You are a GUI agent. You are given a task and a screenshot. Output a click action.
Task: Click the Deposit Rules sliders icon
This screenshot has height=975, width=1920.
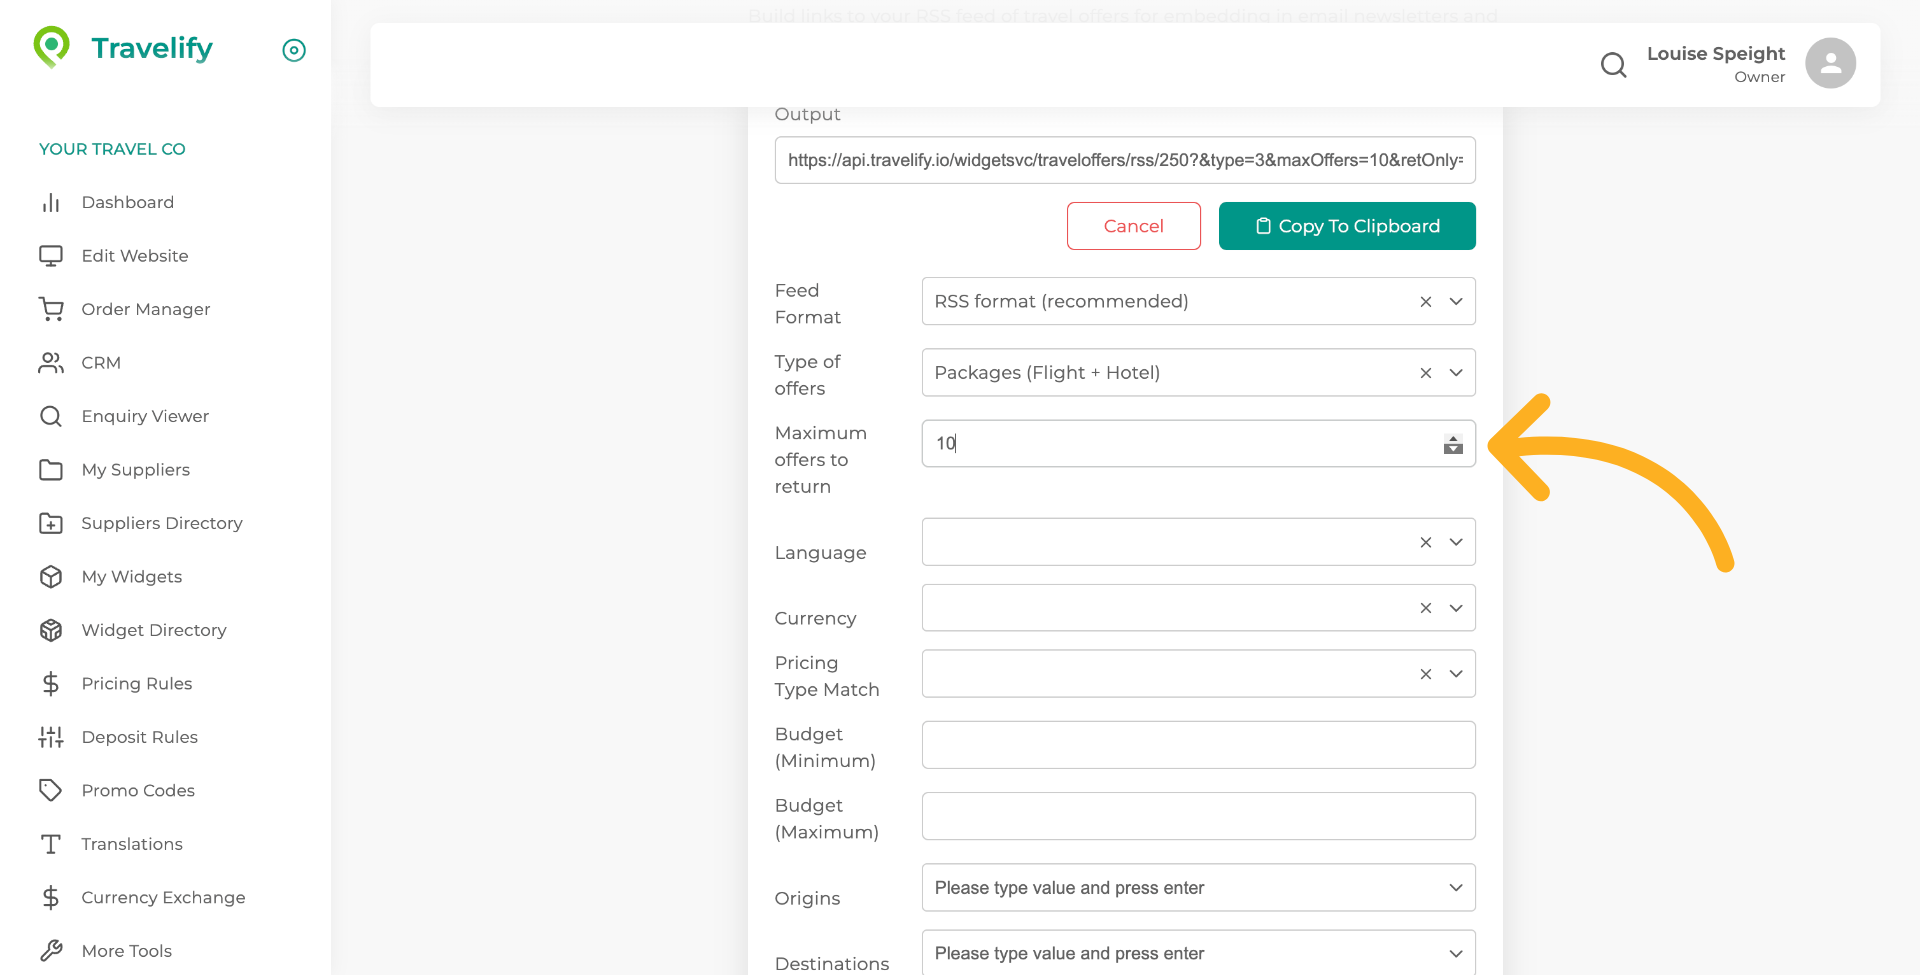pyautogui.click(x=51, y=737)
